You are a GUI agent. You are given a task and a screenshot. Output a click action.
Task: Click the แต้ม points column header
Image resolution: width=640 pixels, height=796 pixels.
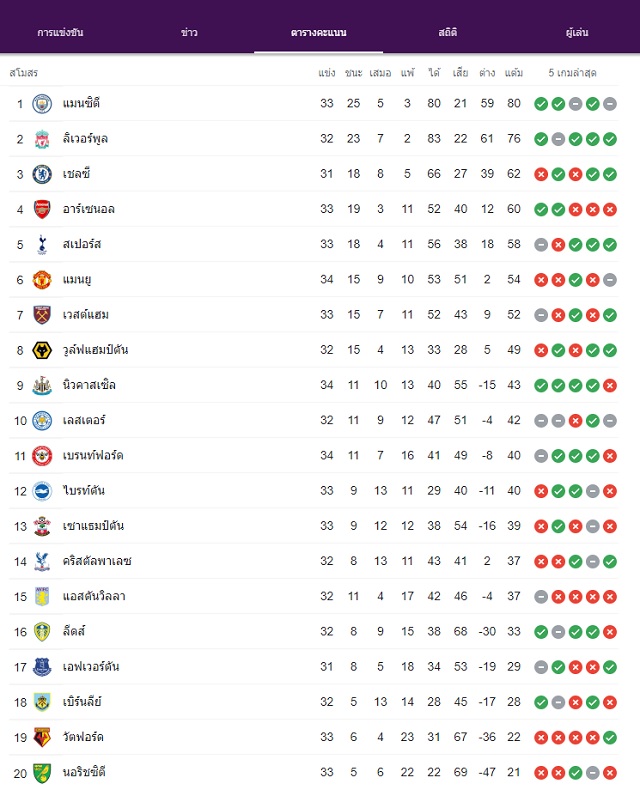point(514,73)
